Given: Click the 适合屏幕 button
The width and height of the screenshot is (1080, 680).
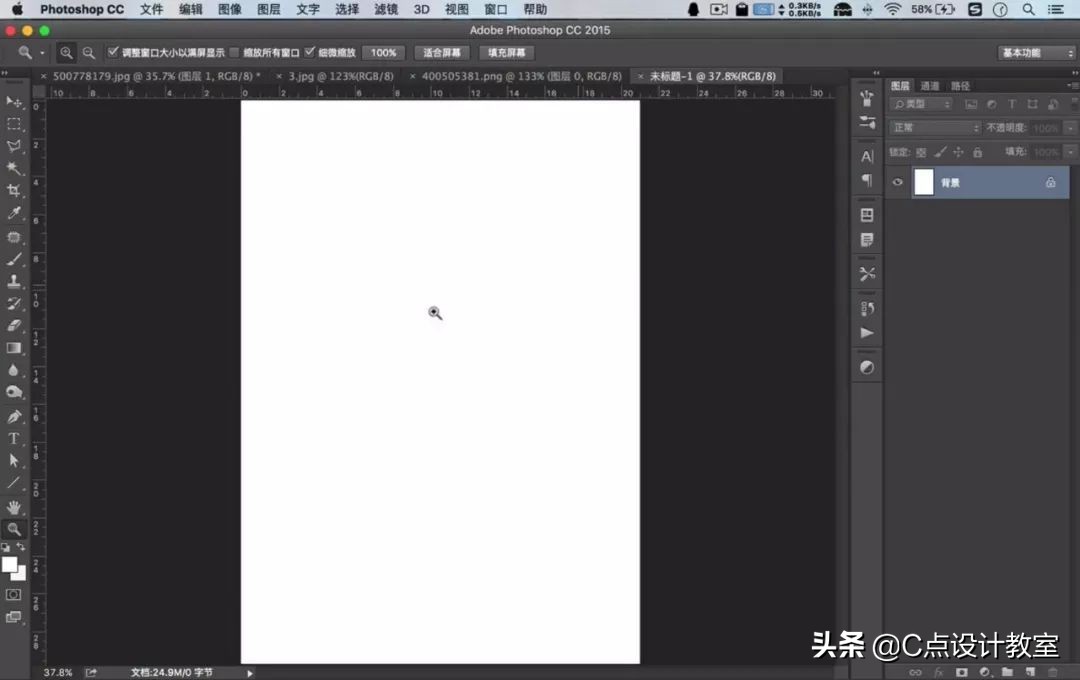Looking at the screenshot, I should click(x=442, y=53).
